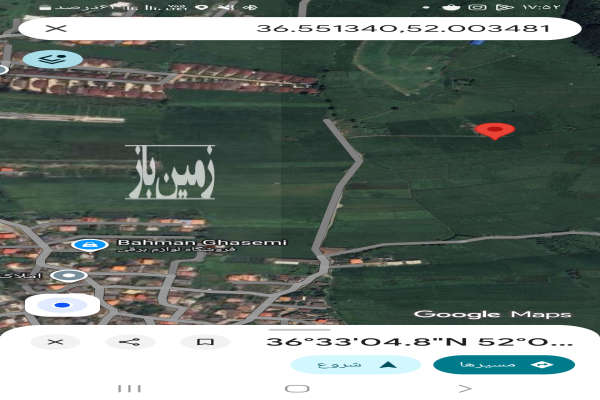Image resolution: width=600 pixels, height=400 pixels.
Task: Tap the gray place marker near the left edge
Action: click(x=69, y=275)
